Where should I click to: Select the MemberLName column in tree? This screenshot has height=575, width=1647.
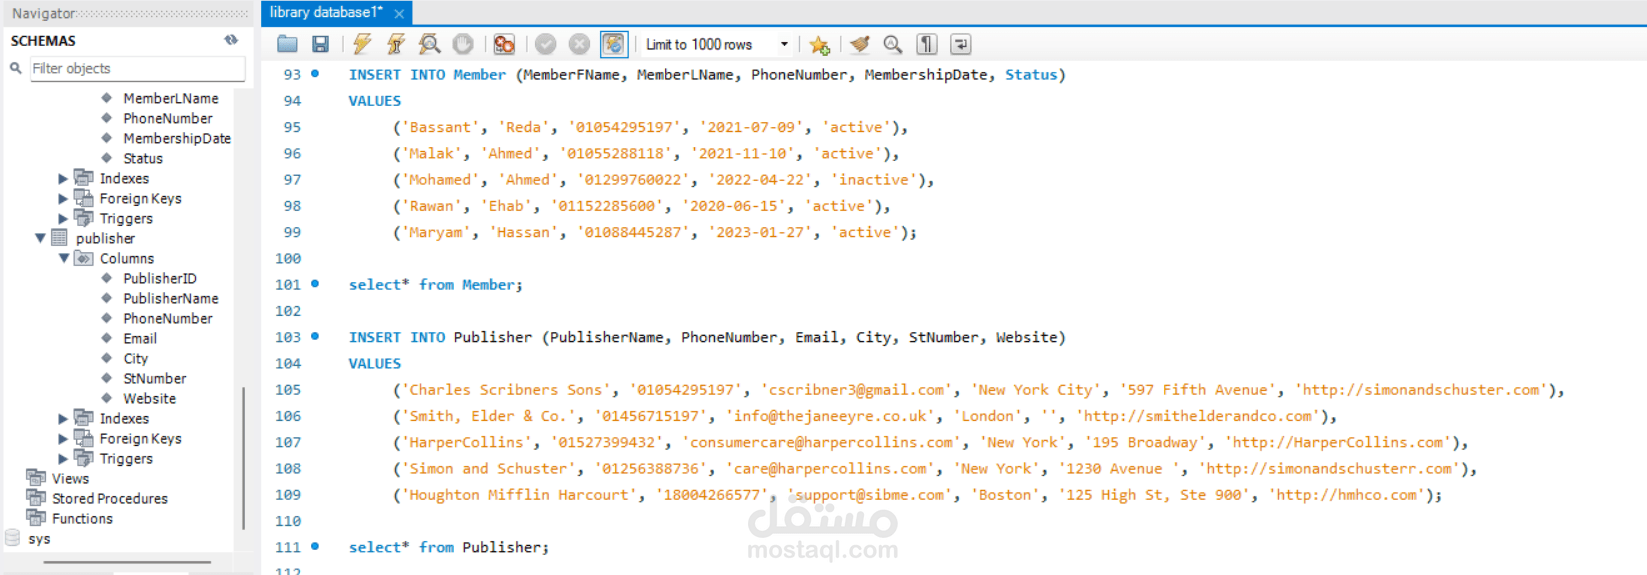tap(170, 98)
